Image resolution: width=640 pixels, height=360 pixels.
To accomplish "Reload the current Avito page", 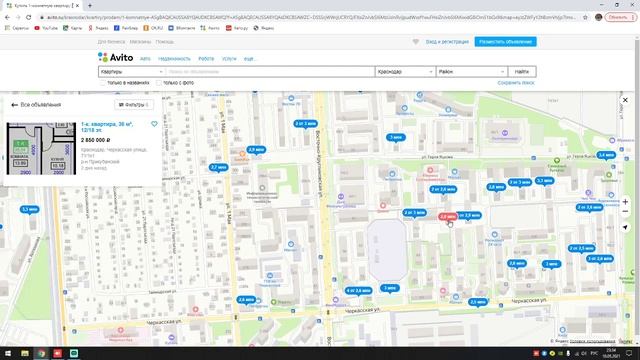I will click(x=29, y=17).
